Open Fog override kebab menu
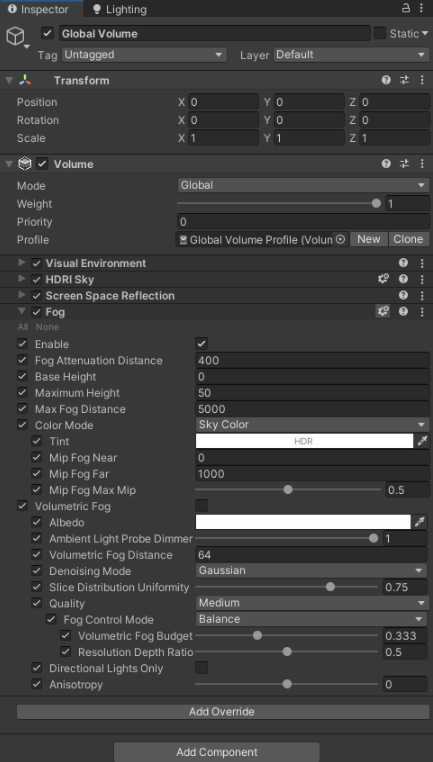The width and height of the screenshot is (433, 762). point(422,312)
